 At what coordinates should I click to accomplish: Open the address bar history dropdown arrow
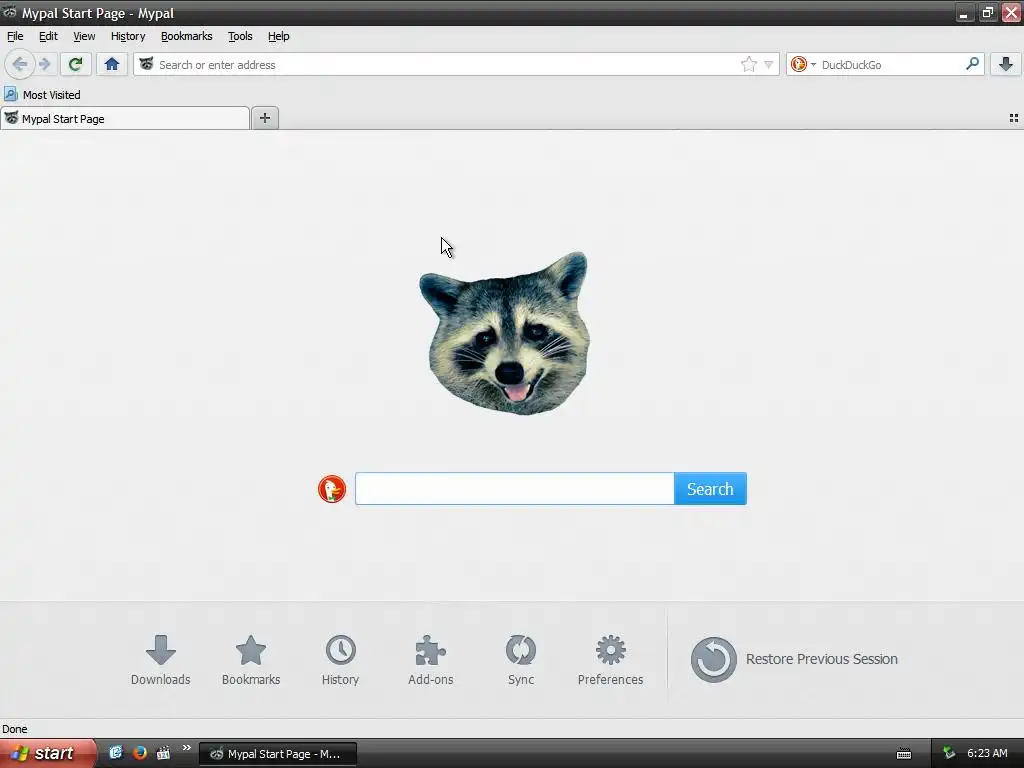point(769,65)
